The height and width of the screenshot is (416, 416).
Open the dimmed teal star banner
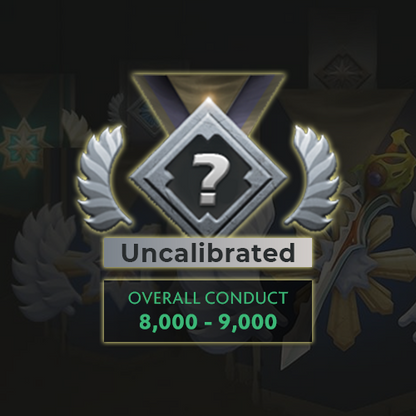click(x=24, y=145)
